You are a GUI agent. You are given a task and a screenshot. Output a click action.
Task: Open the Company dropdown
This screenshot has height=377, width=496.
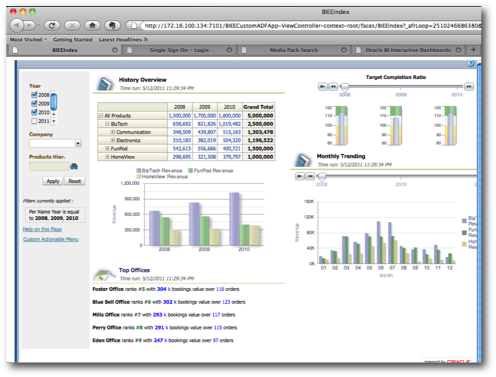coord(78,143)
